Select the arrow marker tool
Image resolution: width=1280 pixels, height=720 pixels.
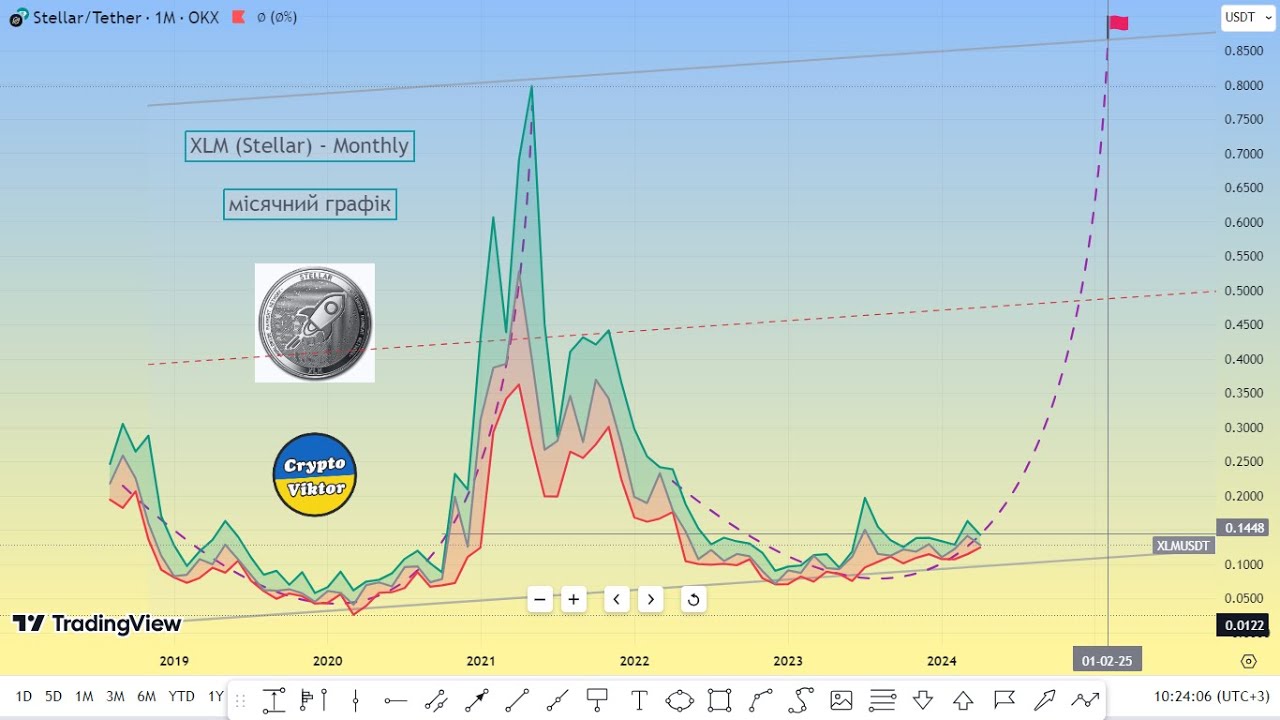(1044, 700)
